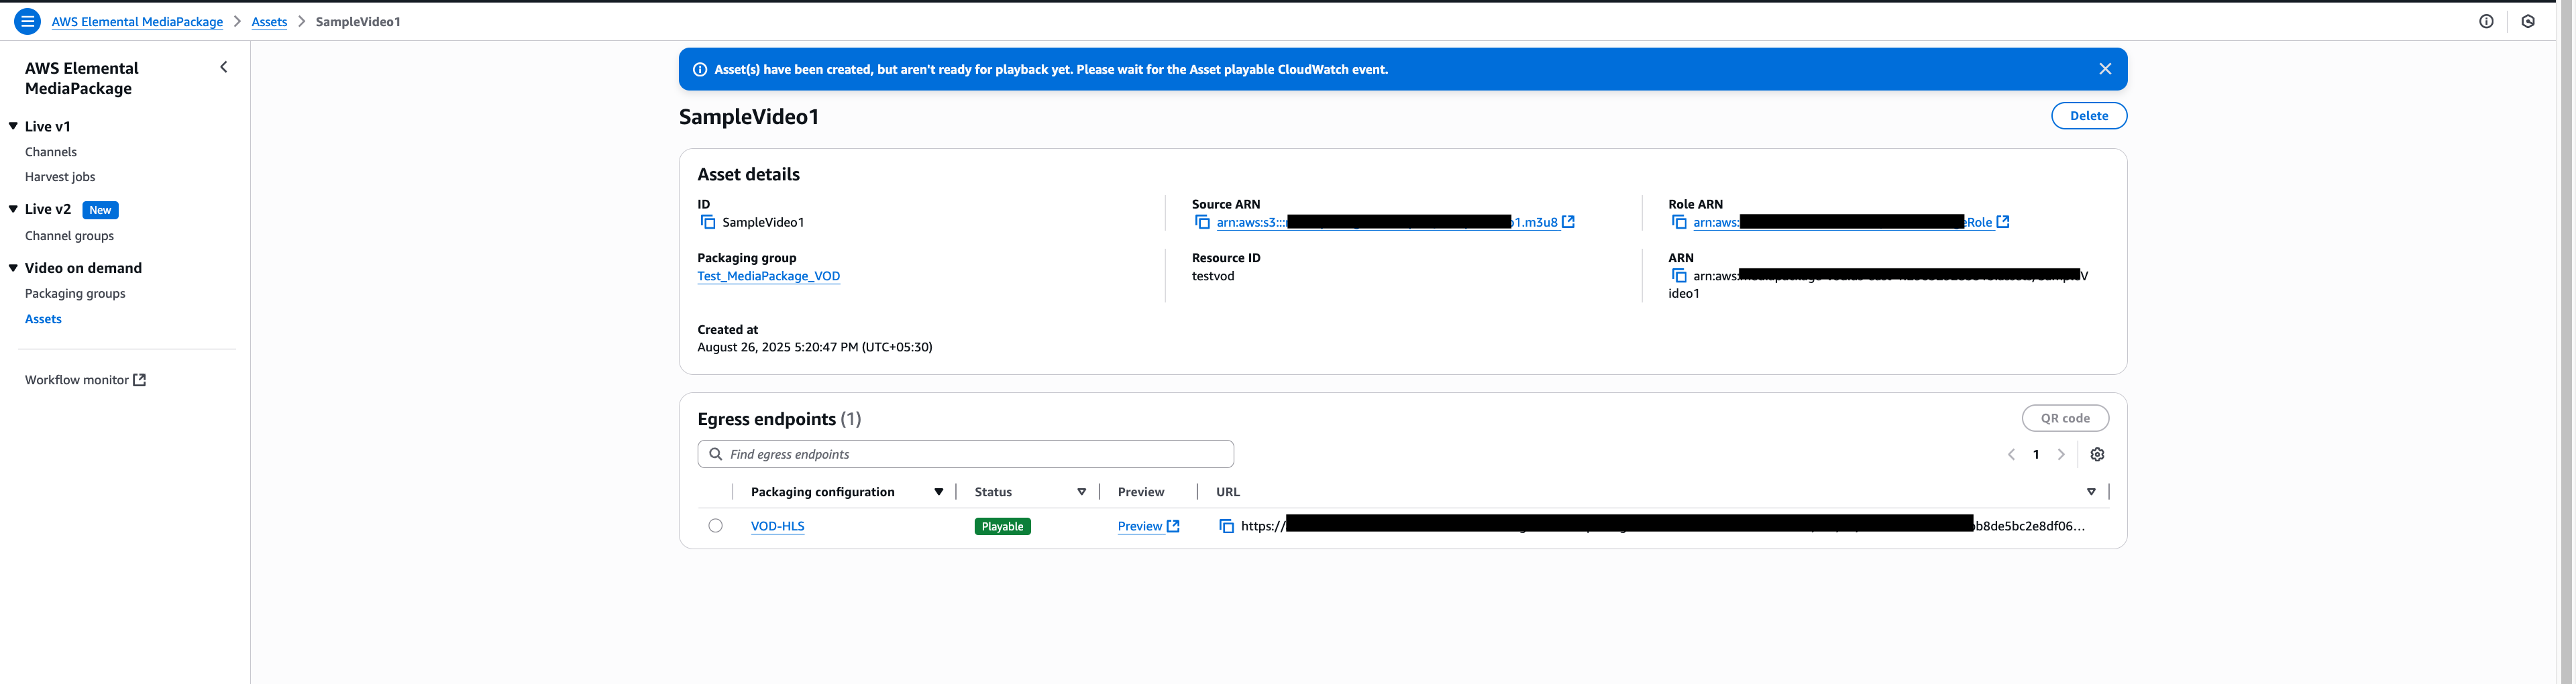The width and height of the screenshot is (2576, 684).
Task: Copy the Role ARN value
Action: click(x=1679, y=222)
